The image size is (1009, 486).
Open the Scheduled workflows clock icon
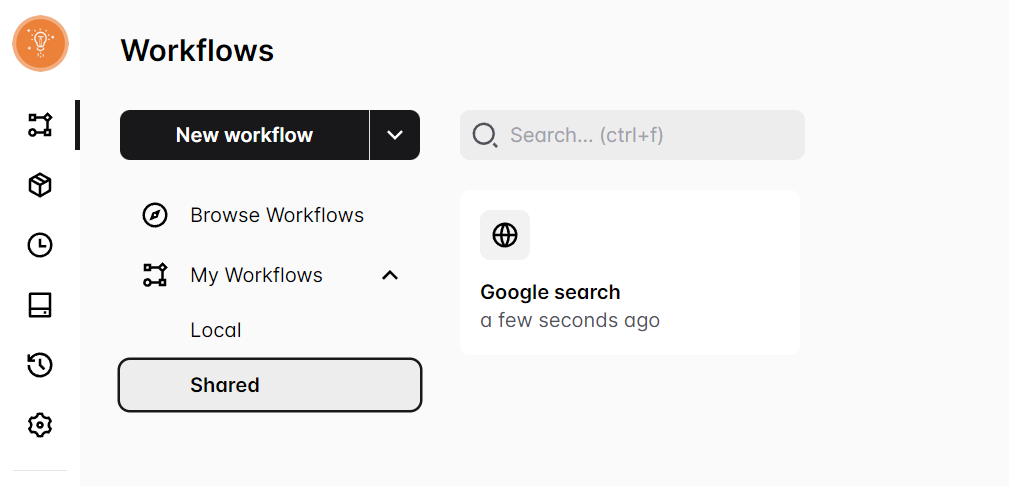[x=40, y=245]
